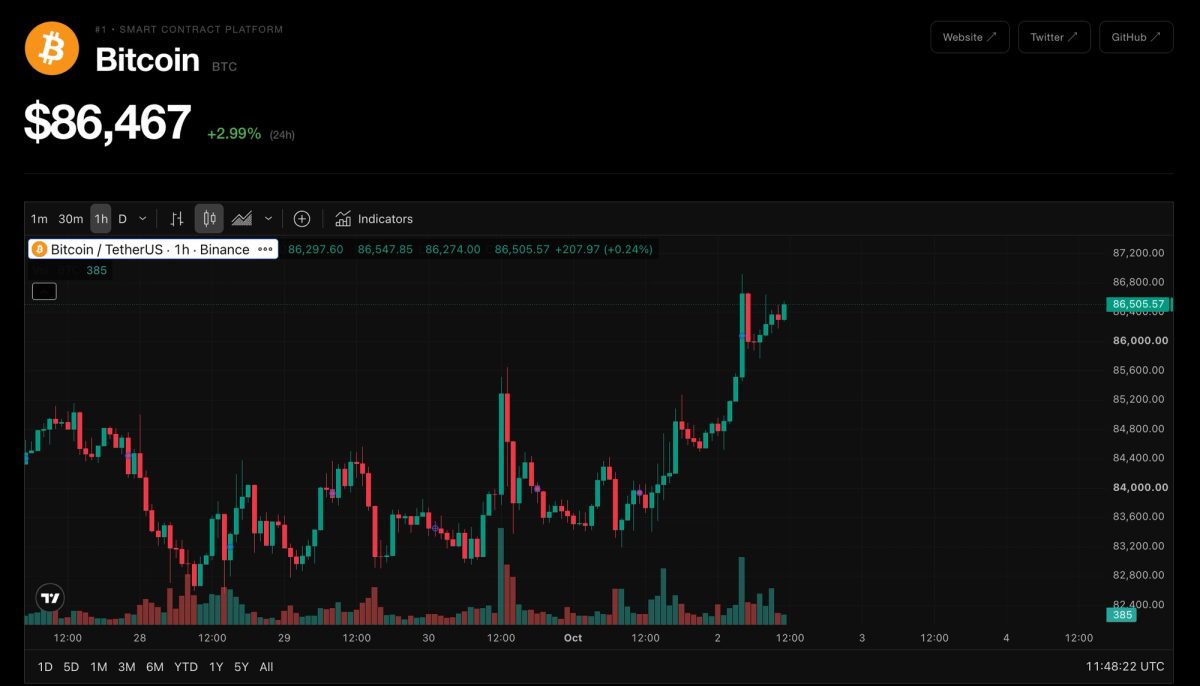This screenshot has height=686, width=1200.
Task: Click the compare or add symbol plus icon
Action: 302,218
